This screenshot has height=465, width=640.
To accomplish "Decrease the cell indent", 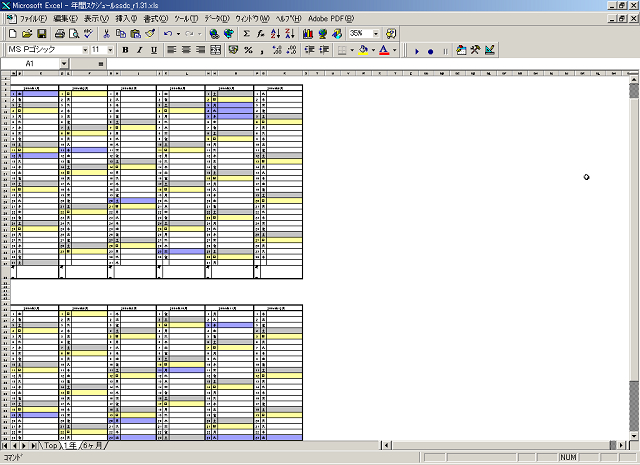I will (x=309, y=50).
